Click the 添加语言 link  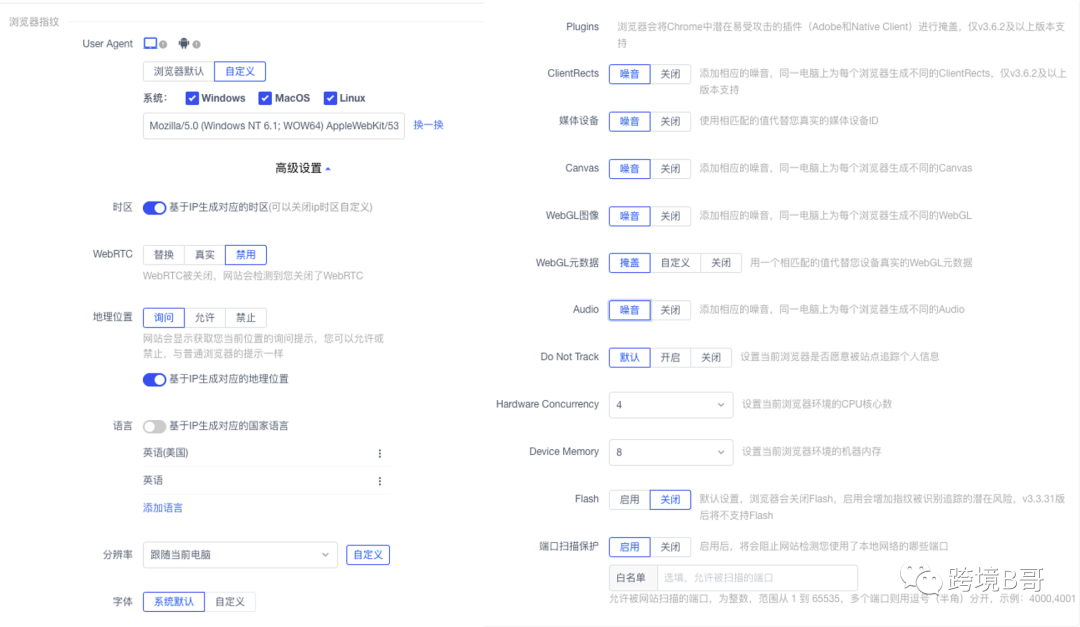[x=163, y=508]
